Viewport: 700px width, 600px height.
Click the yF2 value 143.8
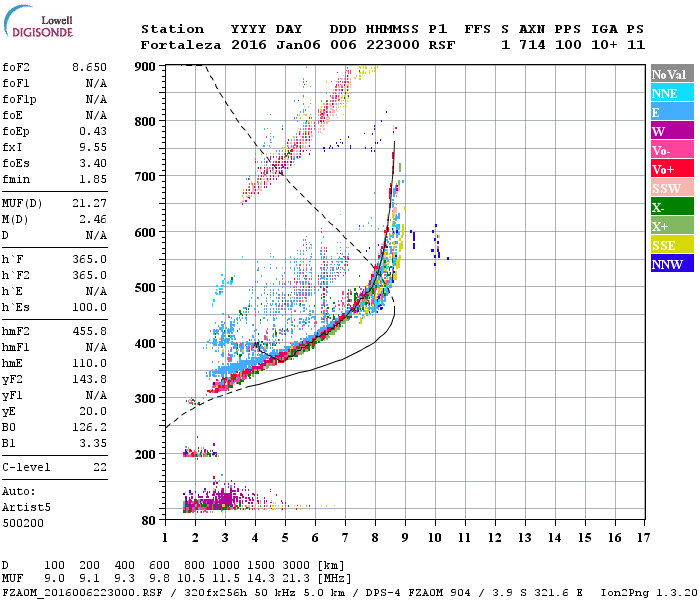point(89,379)
